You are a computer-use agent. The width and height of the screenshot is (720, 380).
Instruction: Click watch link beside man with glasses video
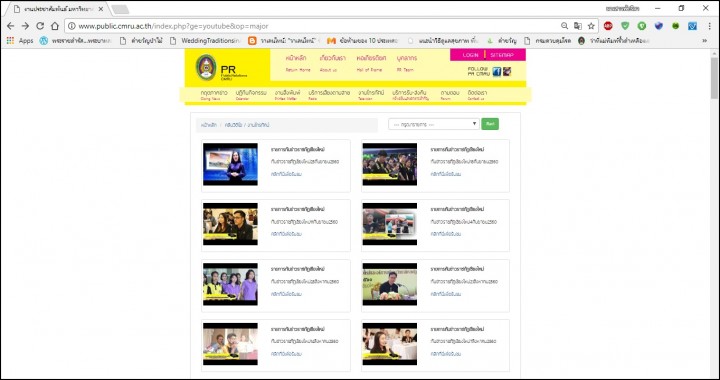[286, 234]
